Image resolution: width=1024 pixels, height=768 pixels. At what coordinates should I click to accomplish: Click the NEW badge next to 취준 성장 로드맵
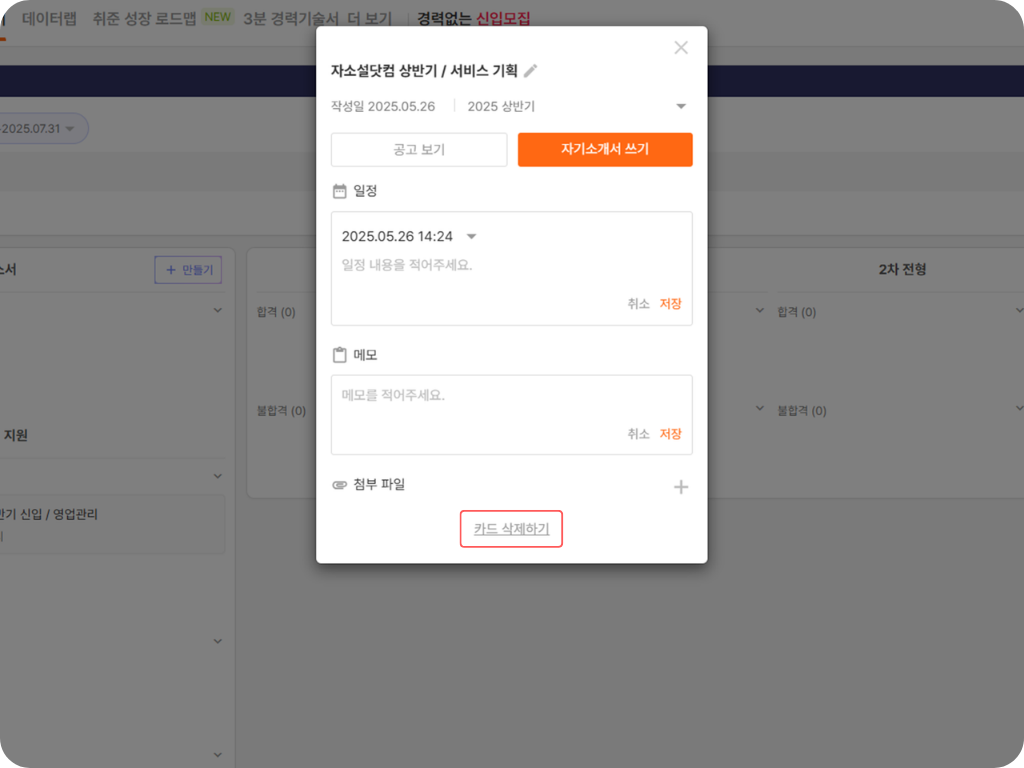pos(217,16)
